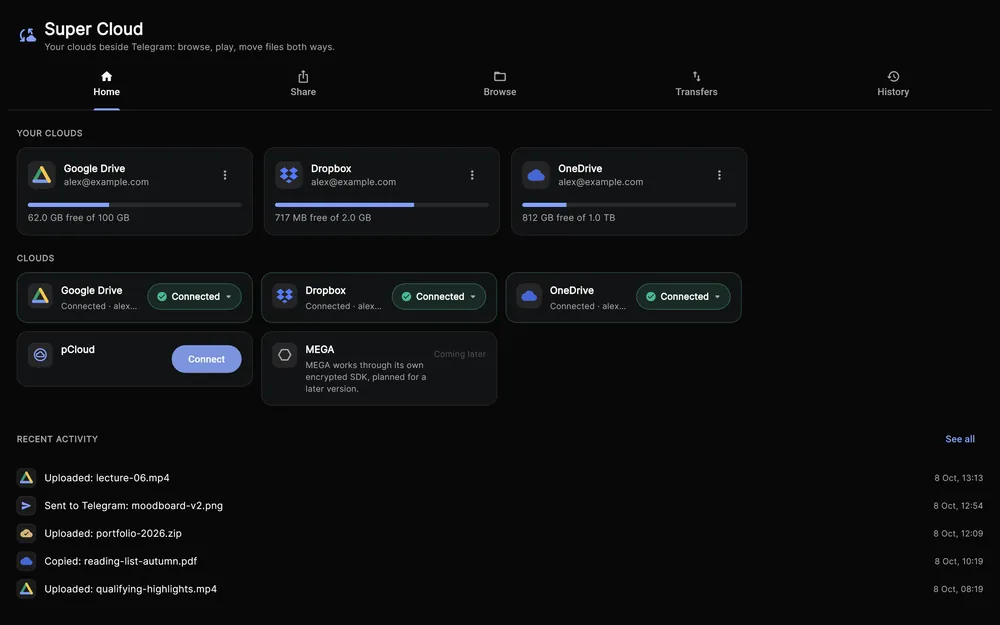Click the Super Cloud title text
Viewport: 1000px width, 625px height.
(94, 29)
